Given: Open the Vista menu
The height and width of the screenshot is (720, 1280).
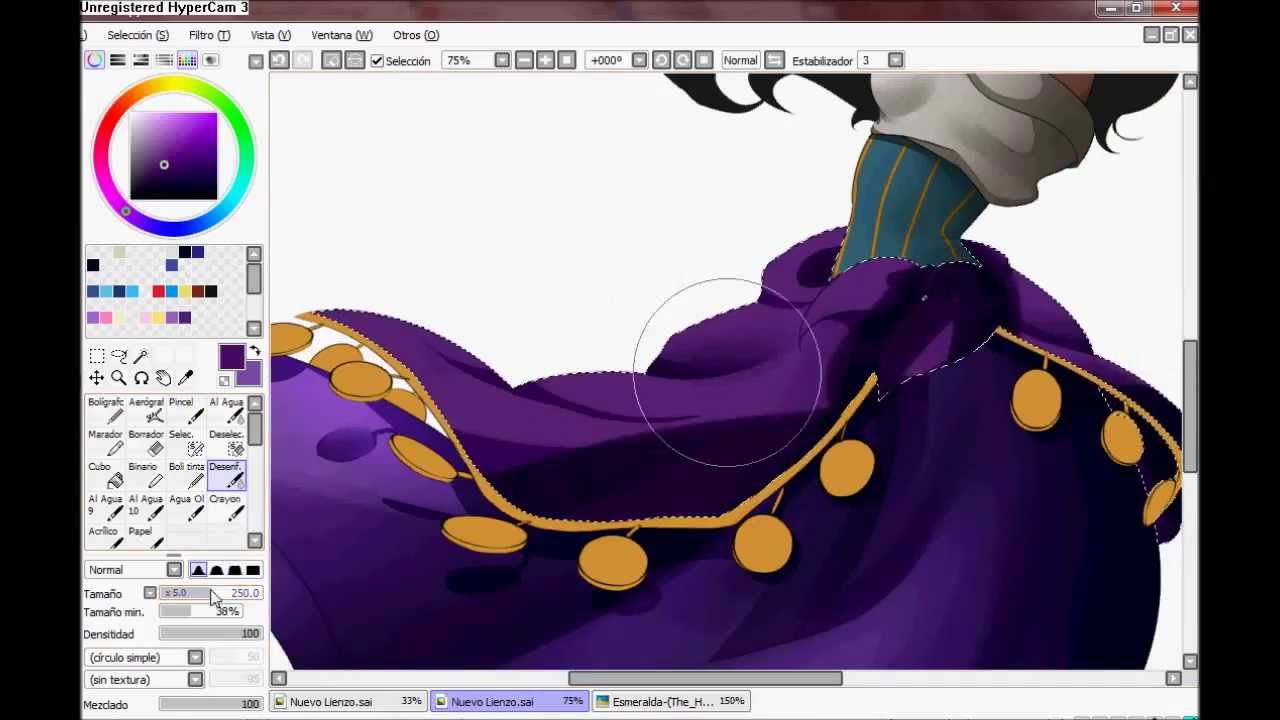Looking at the screenshot, I should pyautogui.click(x=270, y=35).
